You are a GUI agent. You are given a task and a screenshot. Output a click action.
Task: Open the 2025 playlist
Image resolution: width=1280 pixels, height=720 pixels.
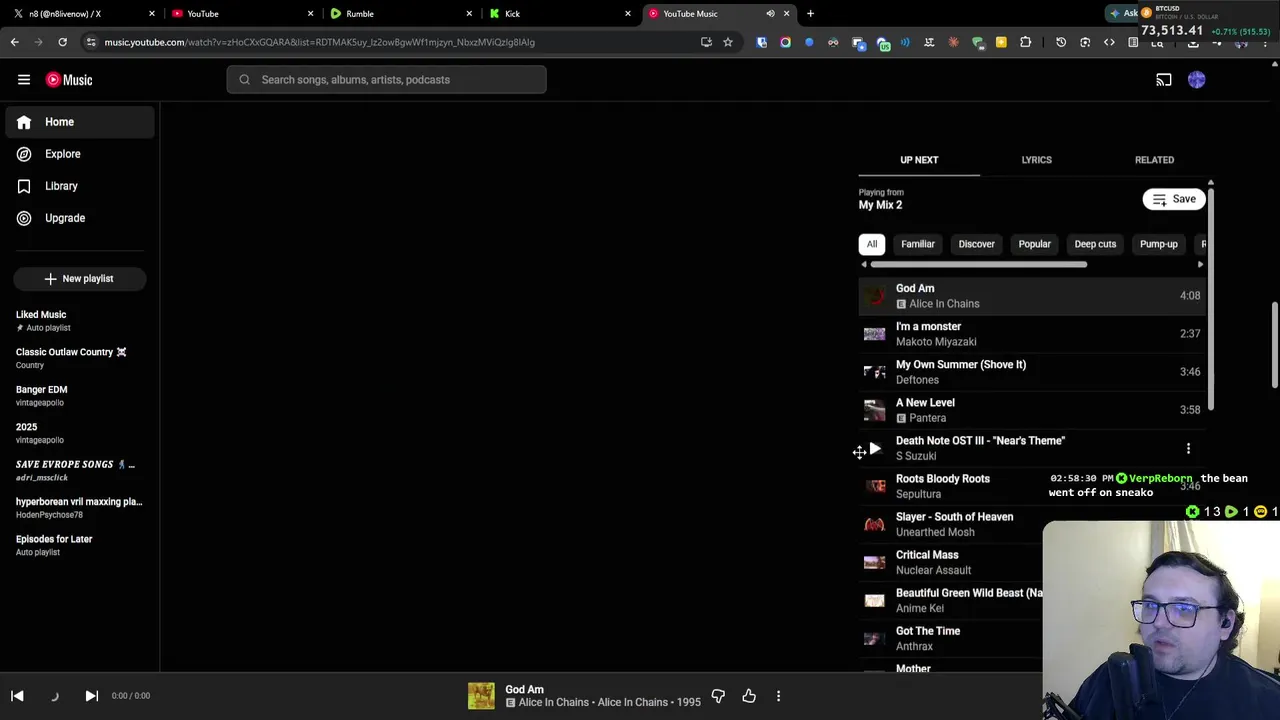pos(78,433)
